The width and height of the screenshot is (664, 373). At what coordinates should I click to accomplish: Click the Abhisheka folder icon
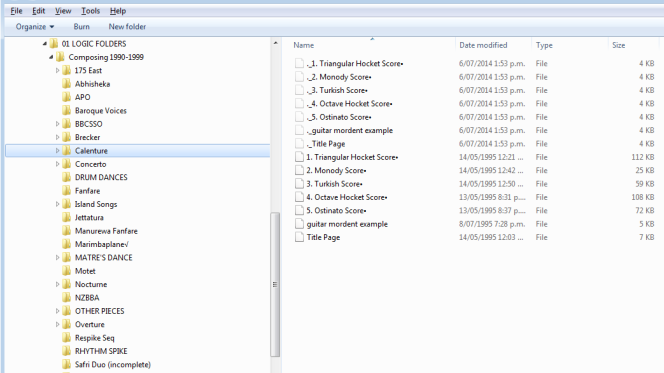(66, 84)
